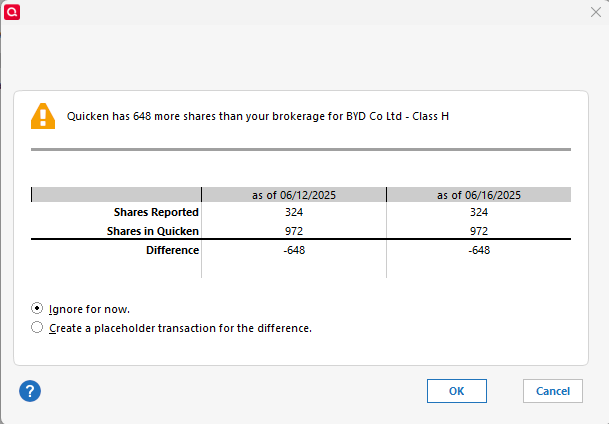Click the 'as of 06/12/2025' column header
The width and height of the screenshot is (609, 424).
pos(294,195)
